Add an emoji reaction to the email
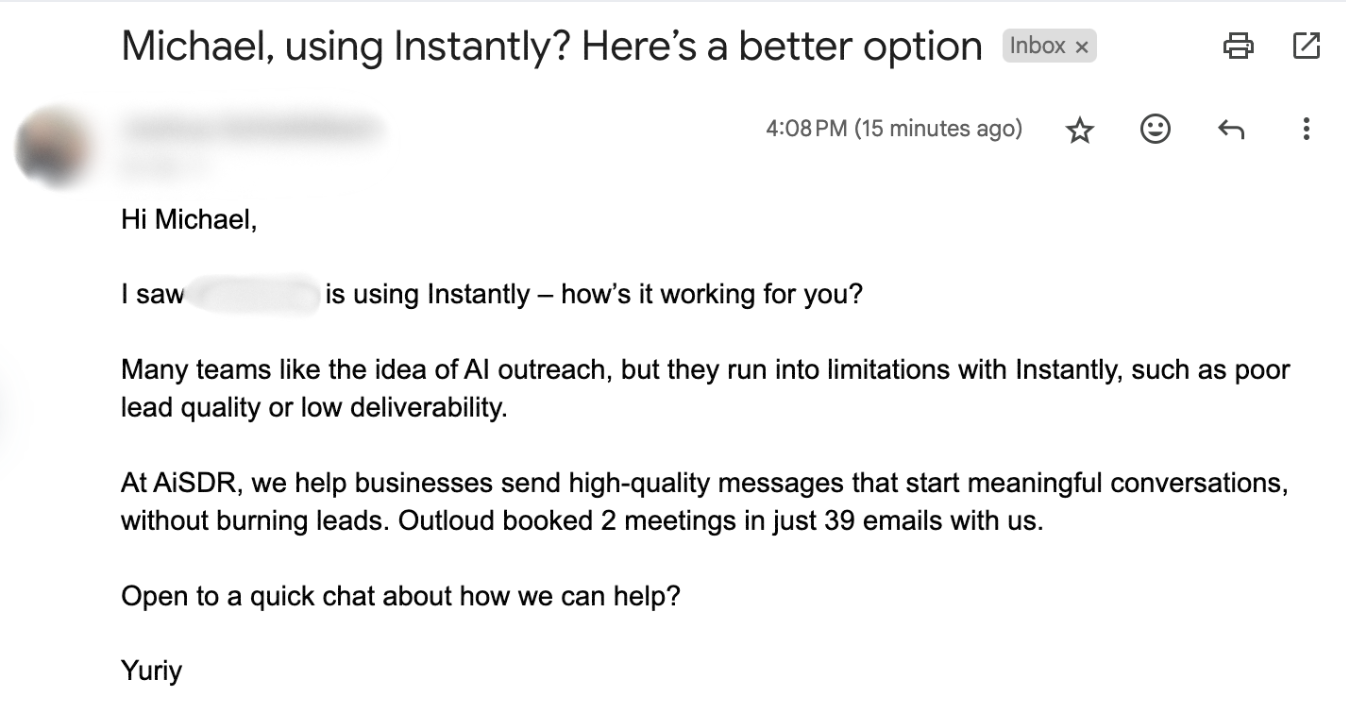The width and height of the screenshot is (1346, 708). coord(1155,129)
